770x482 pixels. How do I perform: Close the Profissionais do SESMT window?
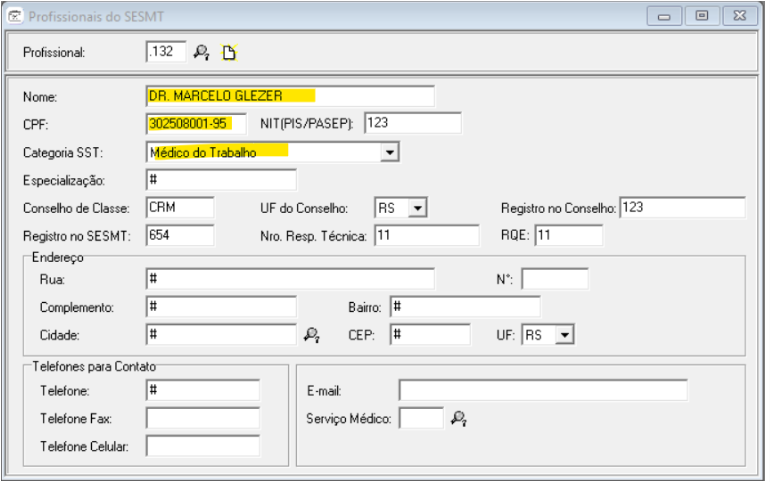point(738,16)
